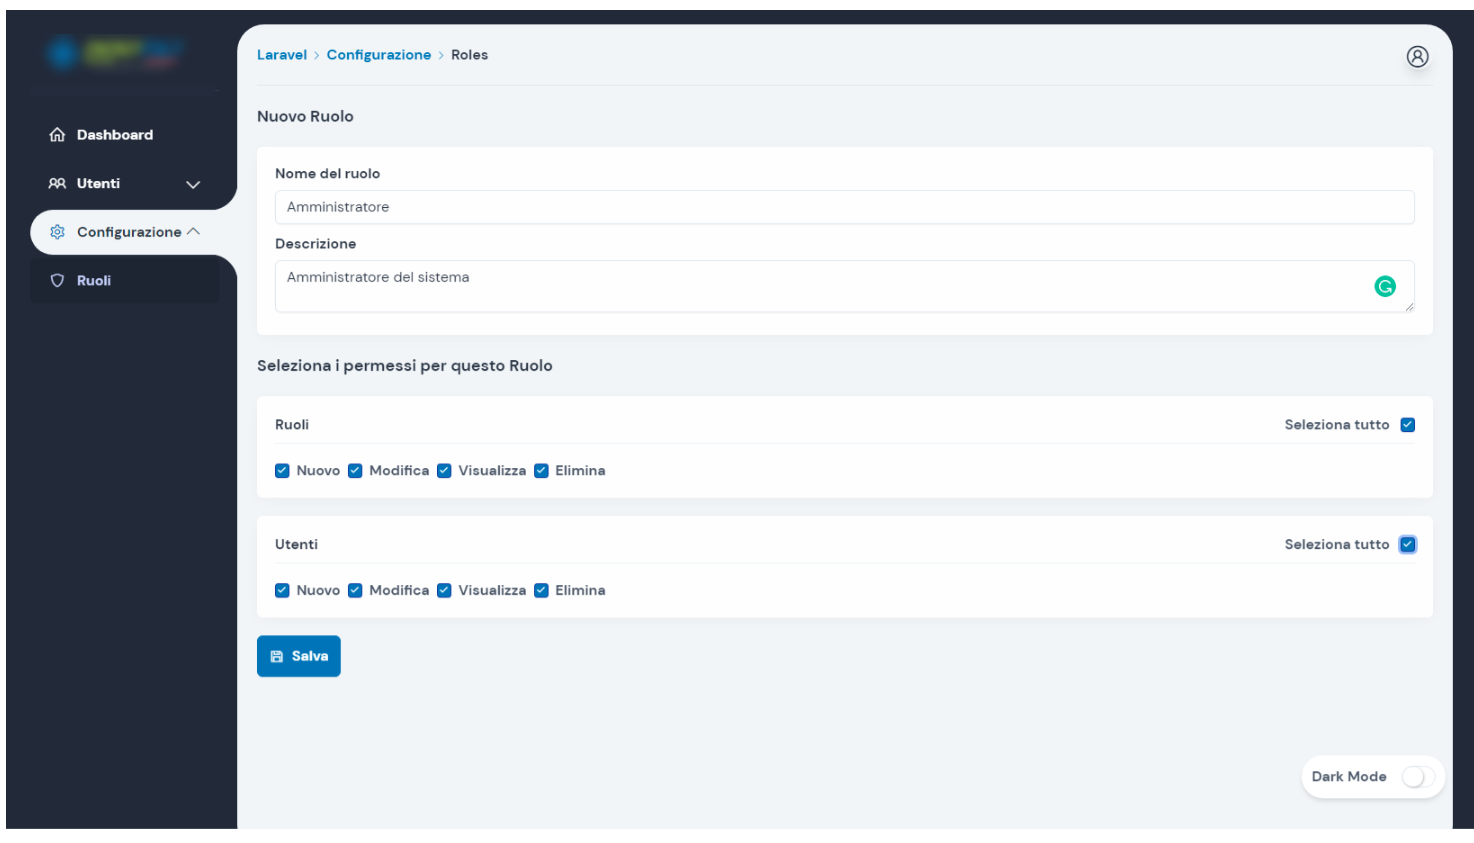
Task: Uncheck Elimina permission under Ruoli
Action: 541,471
